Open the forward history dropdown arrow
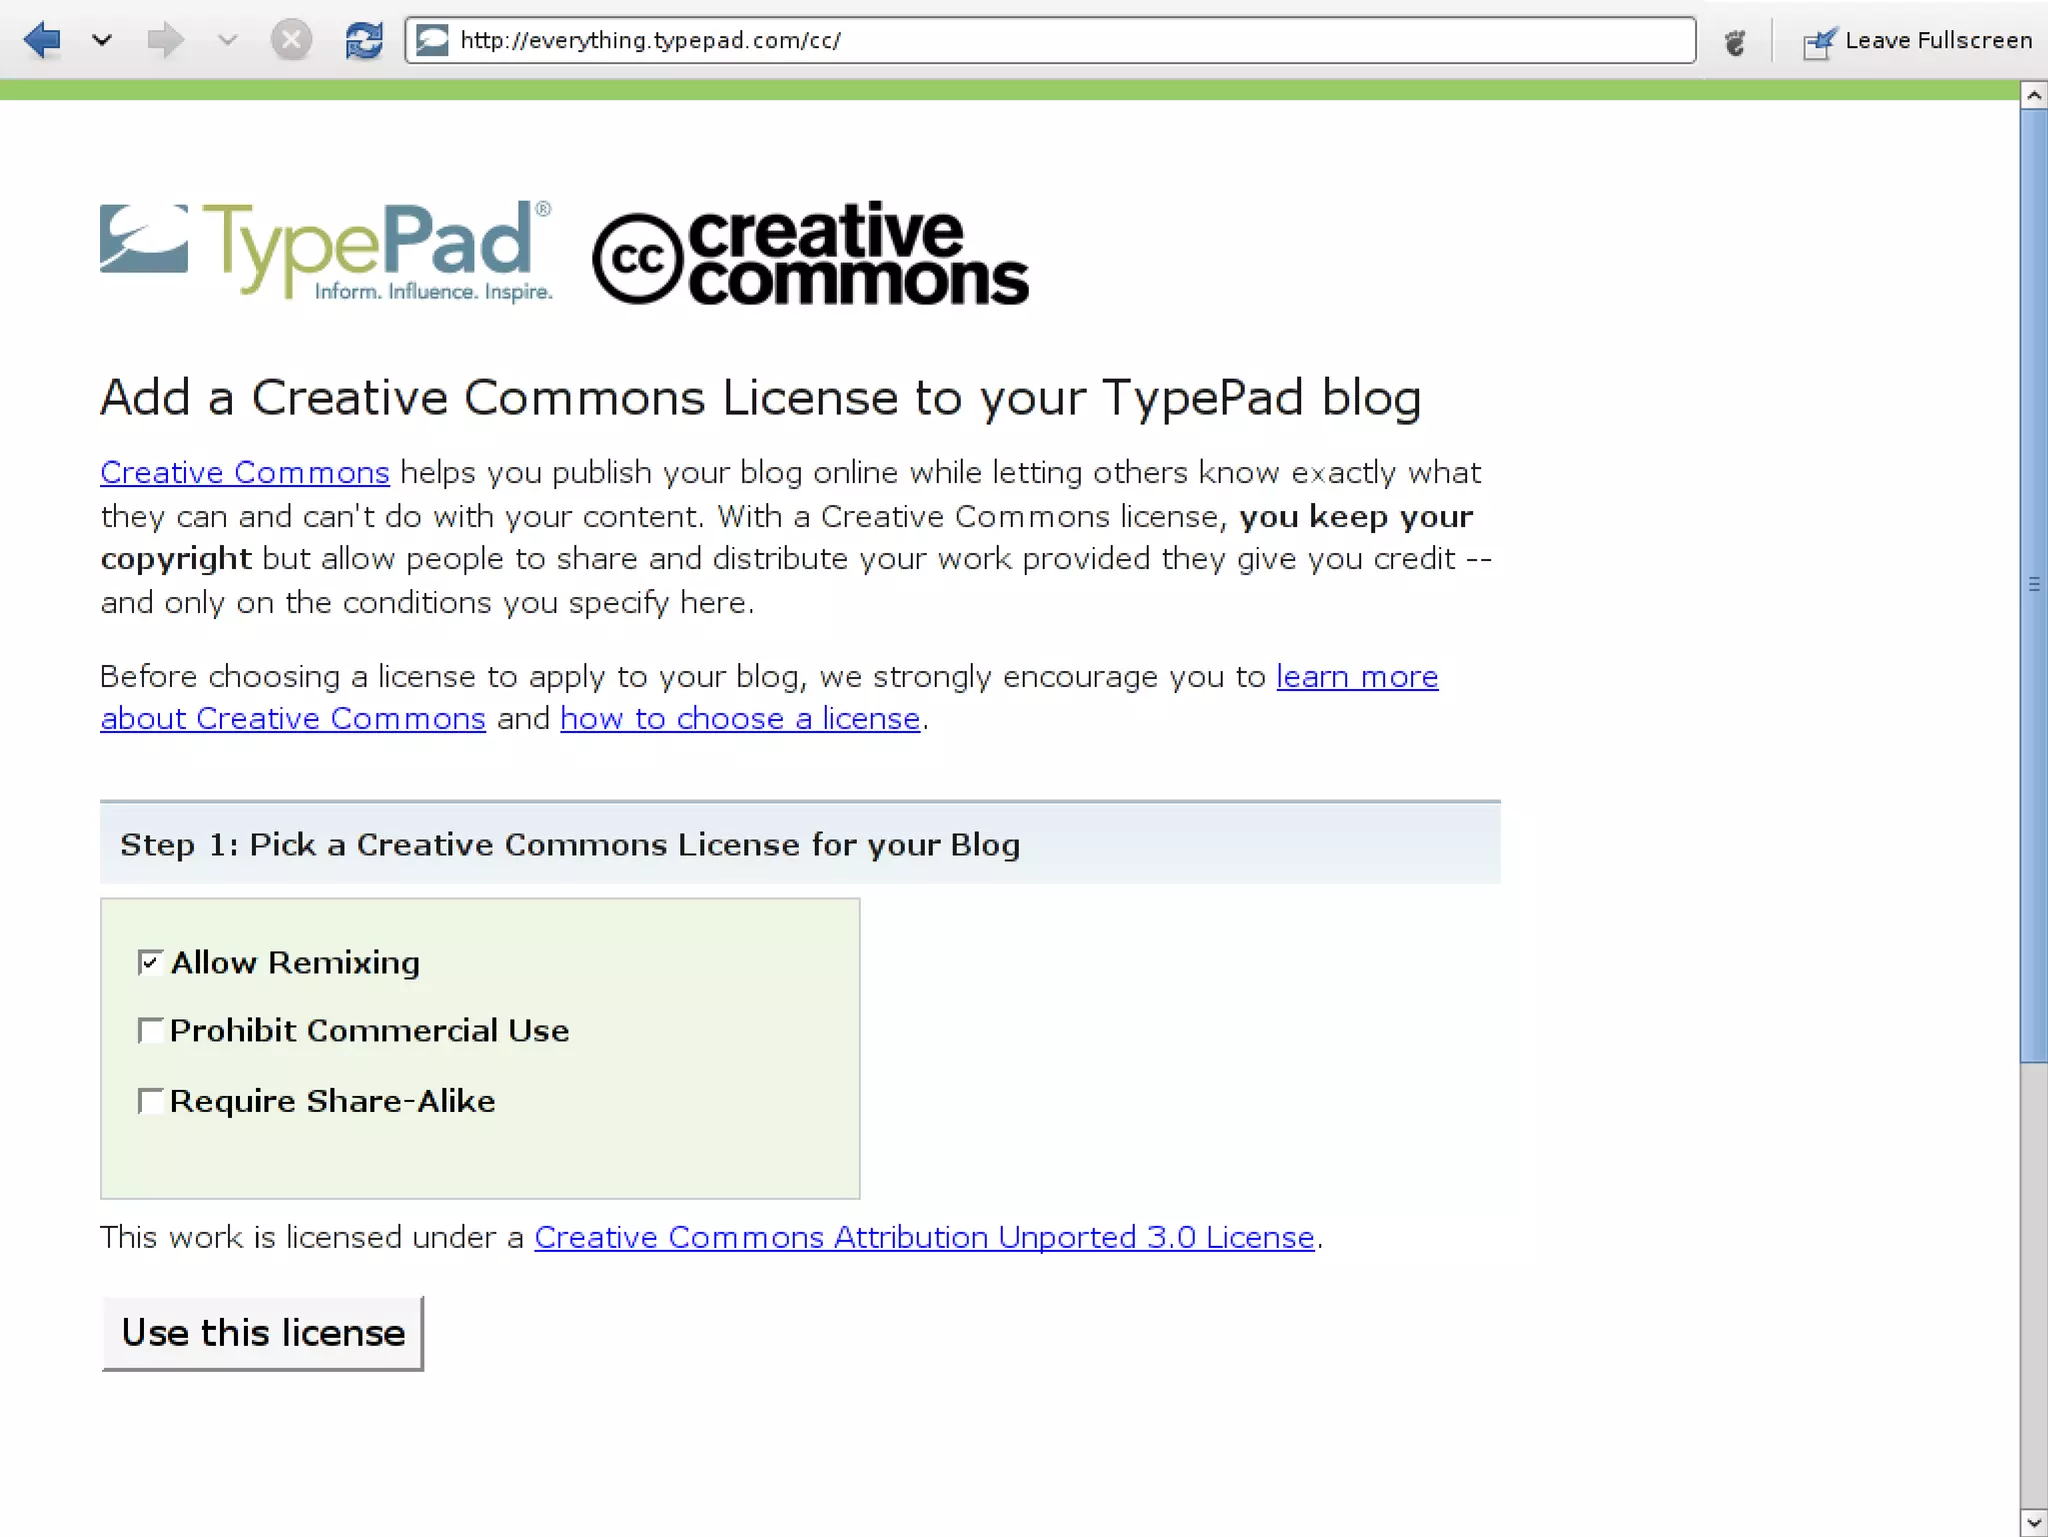2048x1537 pixels. tap(228, 41)
